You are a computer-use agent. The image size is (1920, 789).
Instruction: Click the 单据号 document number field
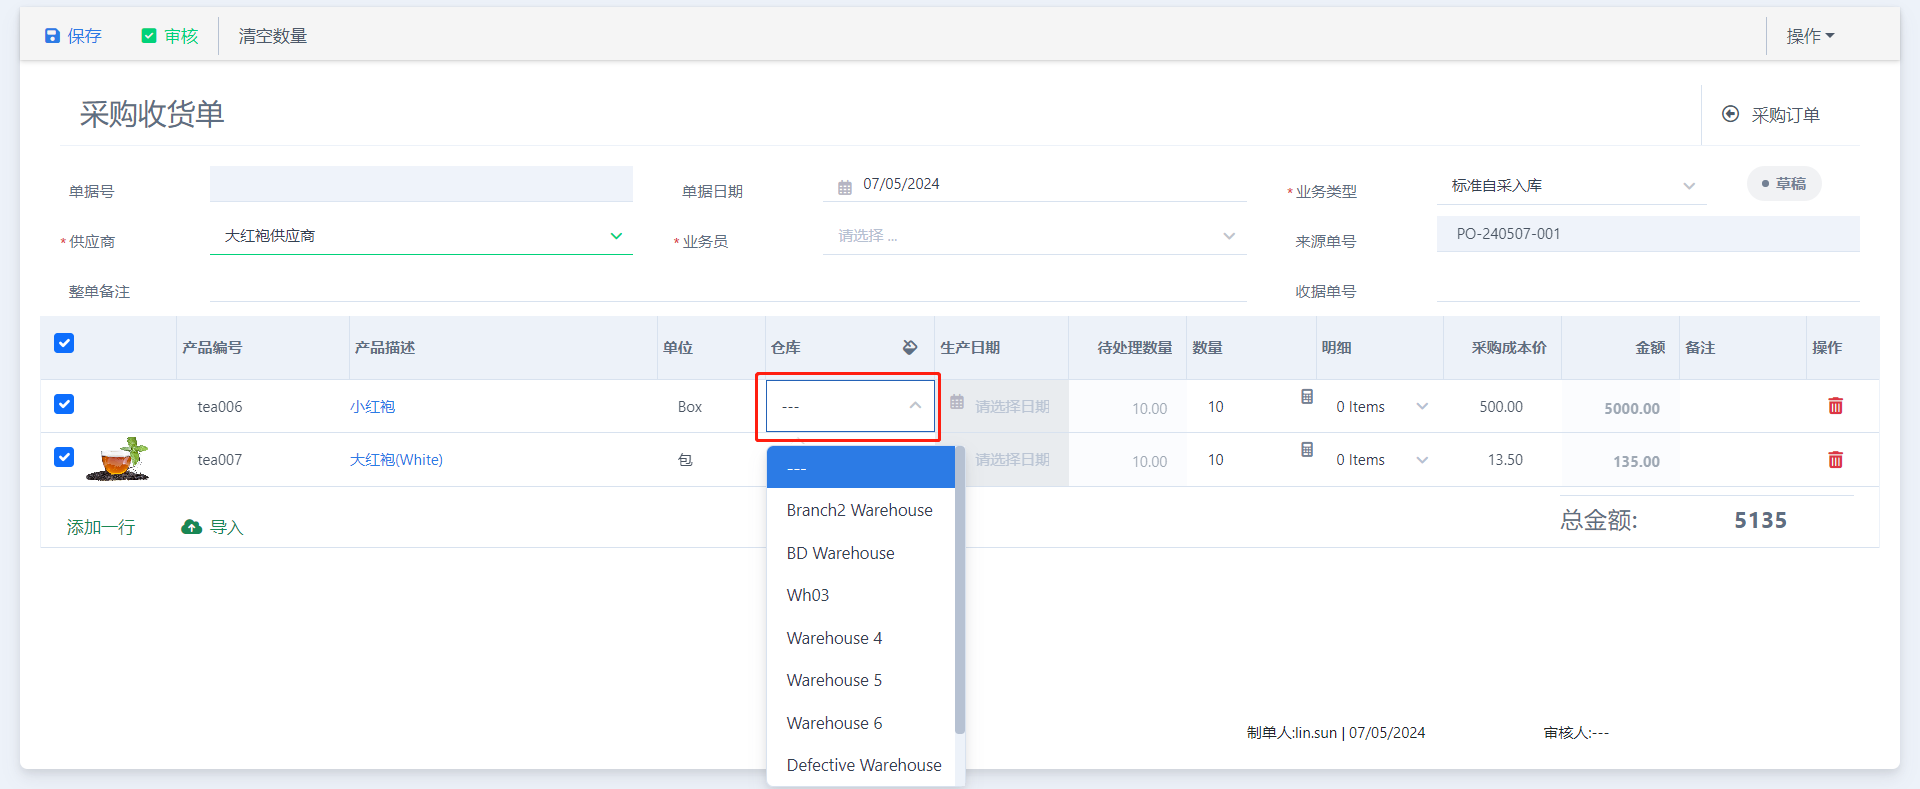[421, 184]
